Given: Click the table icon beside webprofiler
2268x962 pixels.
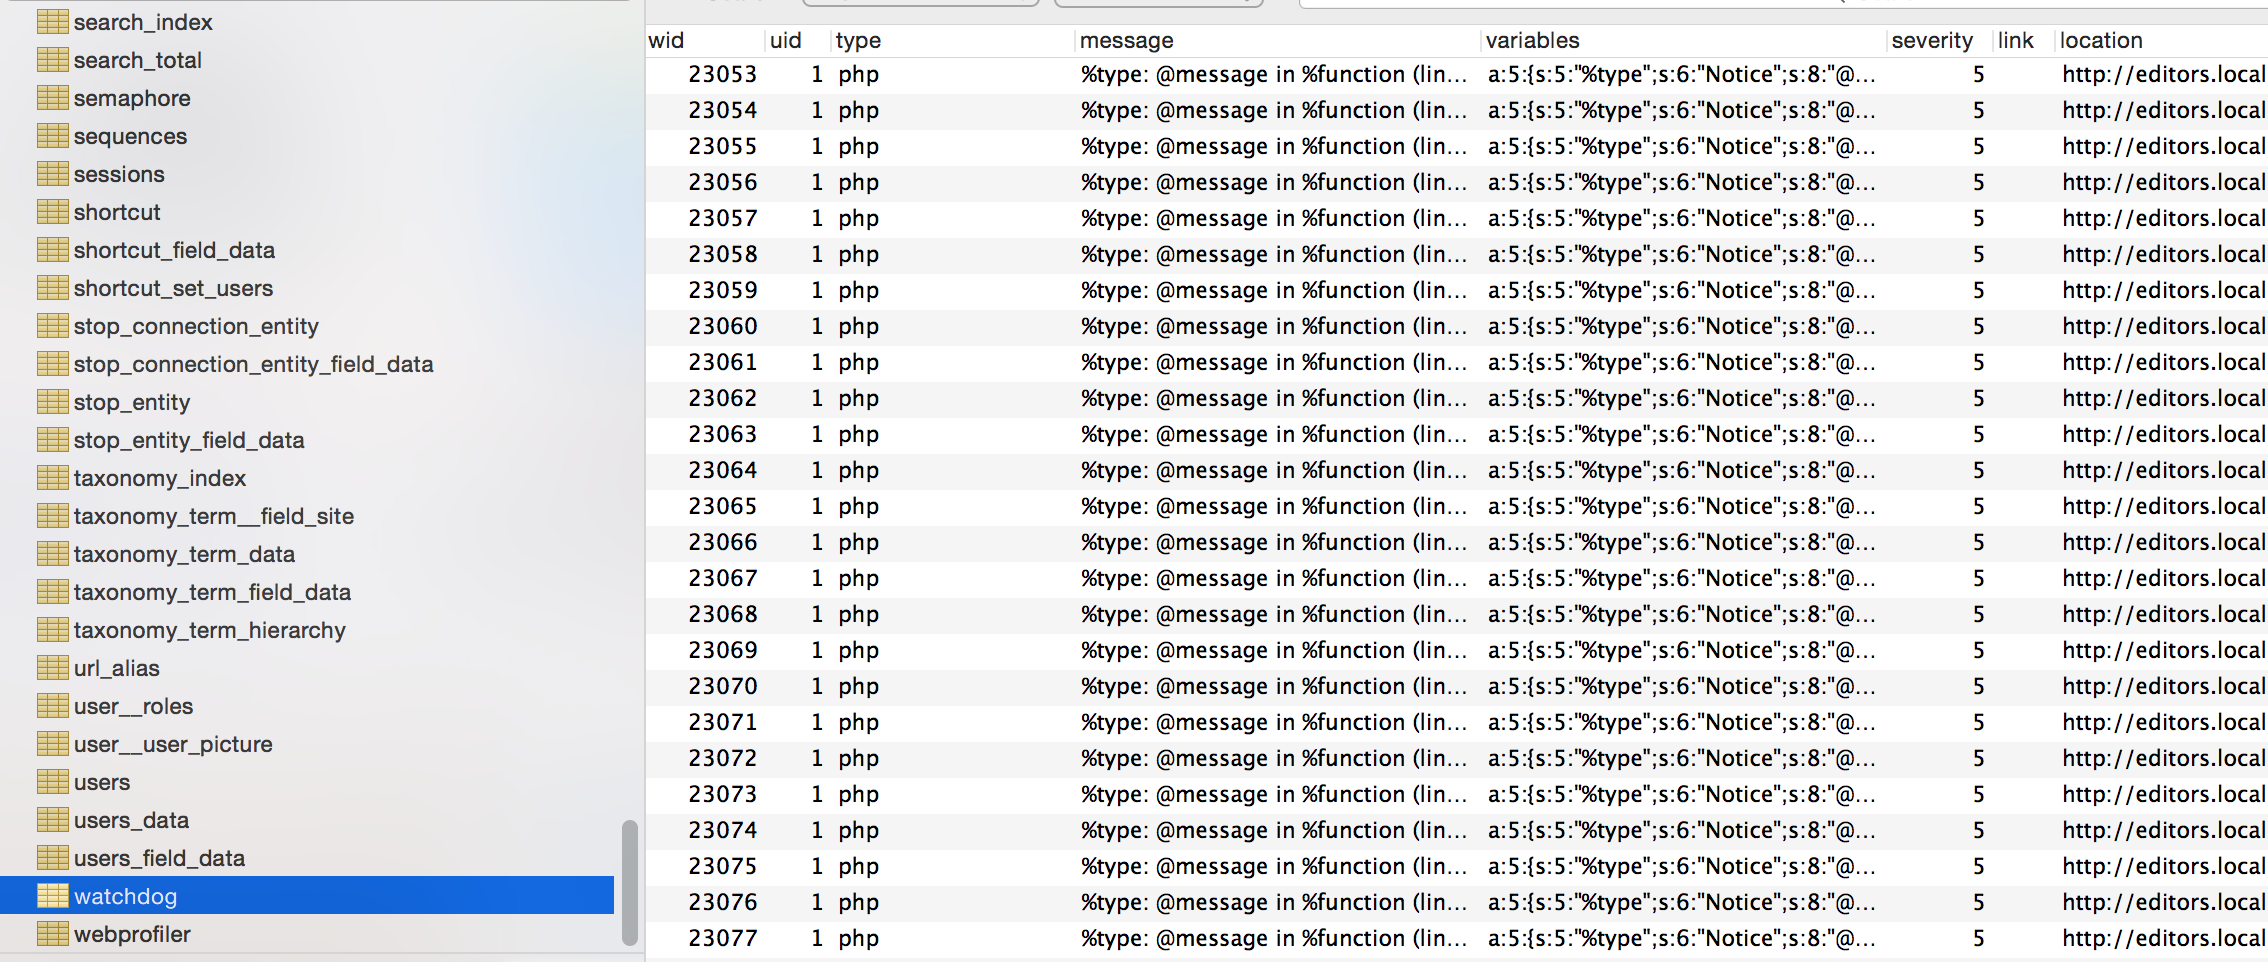Looking at the screenshot, I should tap(53, 933).
